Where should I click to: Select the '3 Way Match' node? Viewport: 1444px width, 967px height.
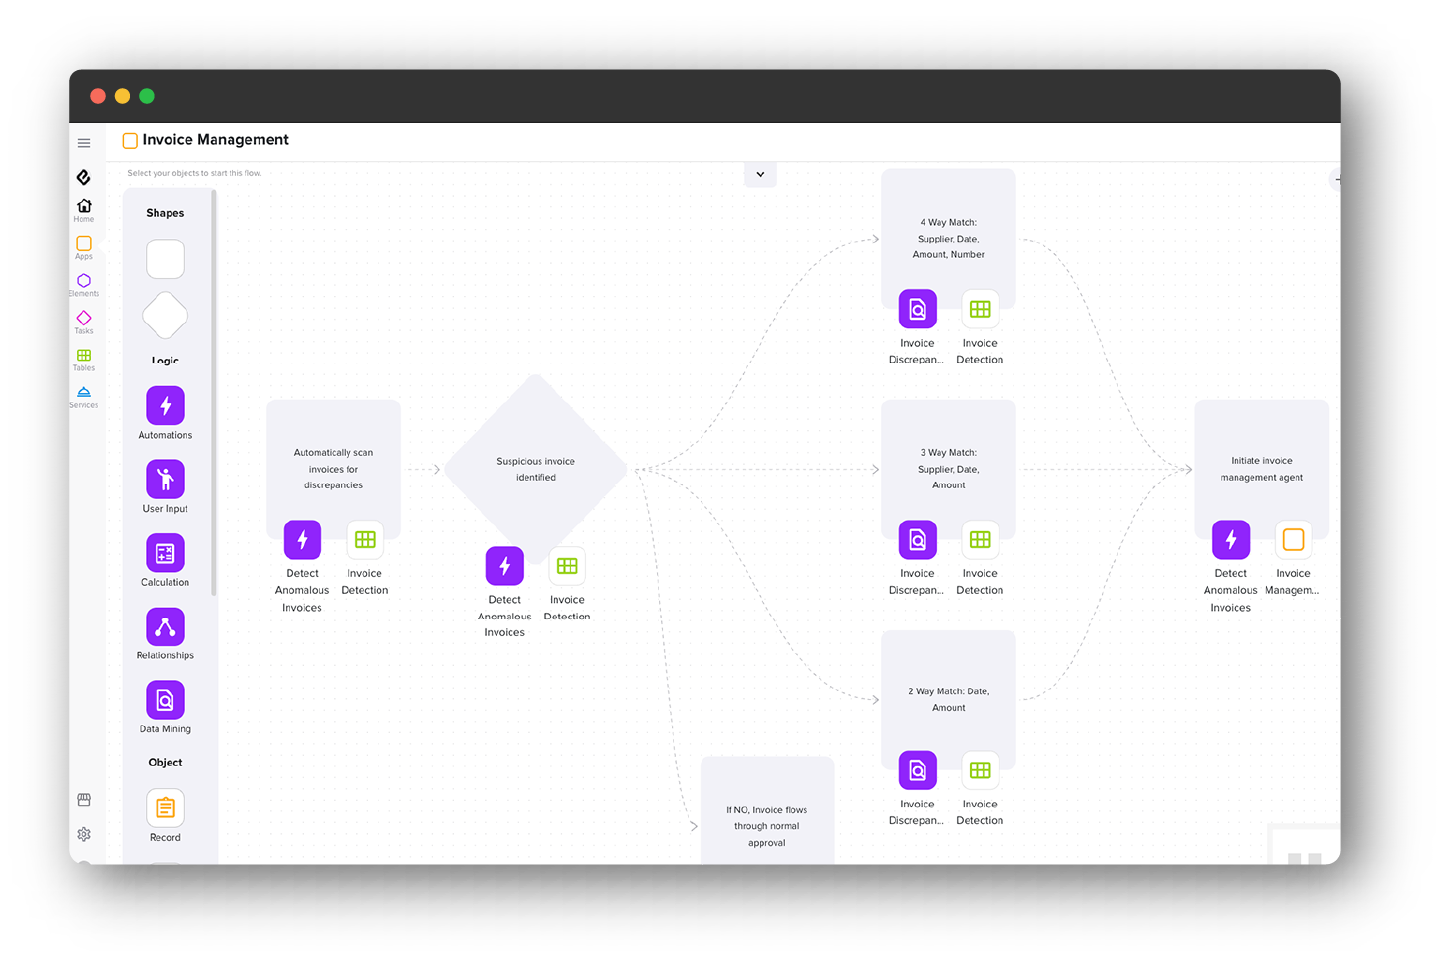pyautogui.click(x=948, y=469)
